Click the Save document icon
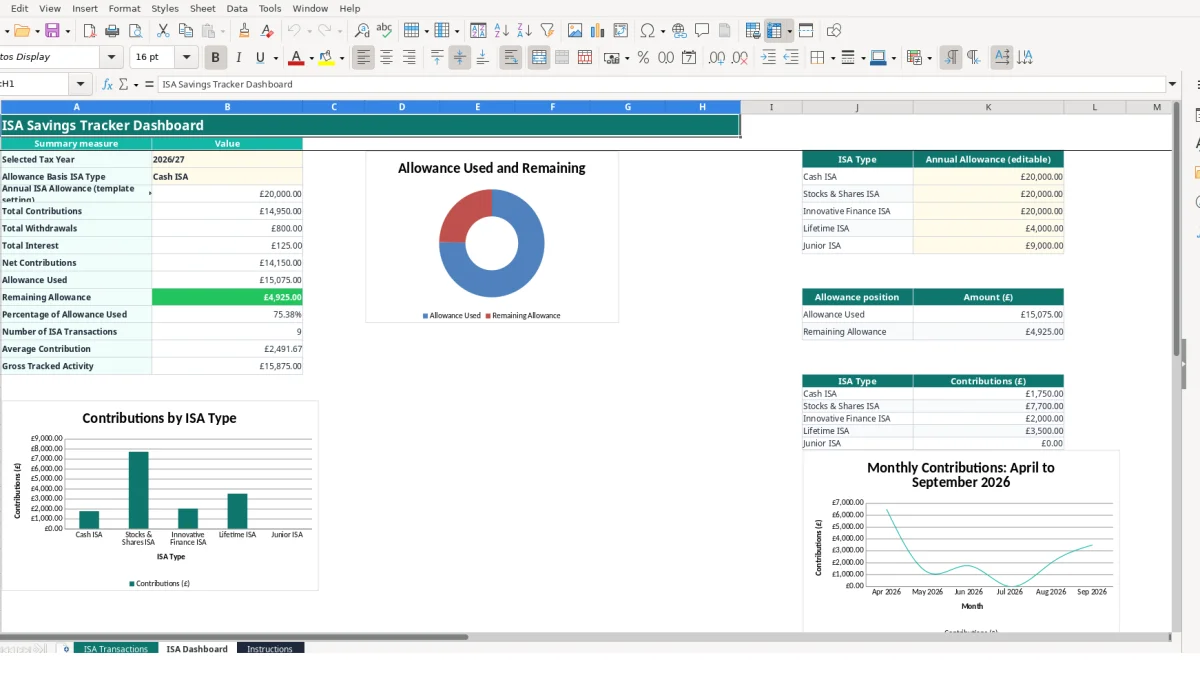 coord(51,31)
